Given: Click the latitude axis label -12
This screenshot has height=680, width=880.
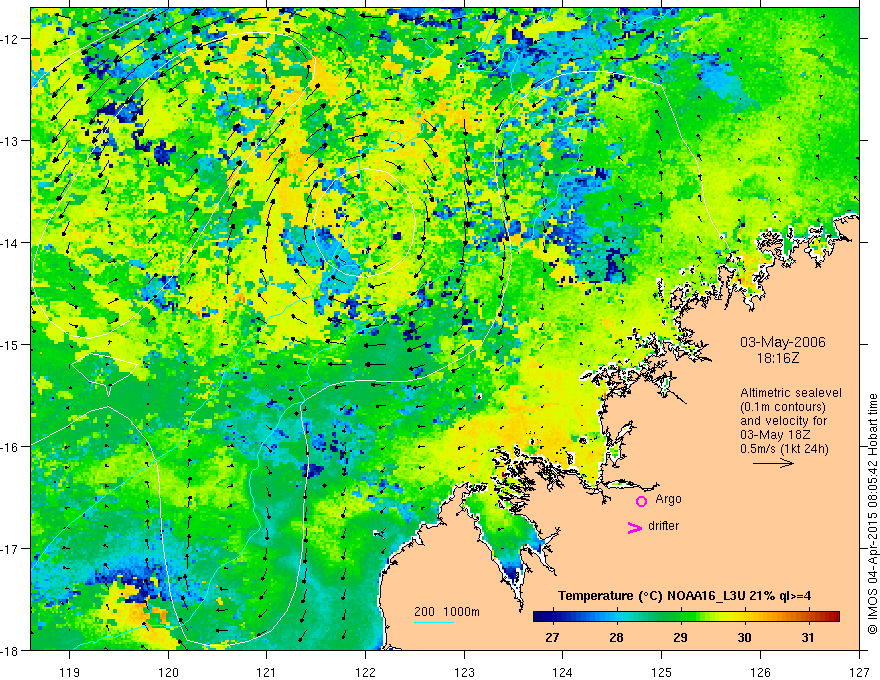Looking at the screenshot, I should 11,39.
